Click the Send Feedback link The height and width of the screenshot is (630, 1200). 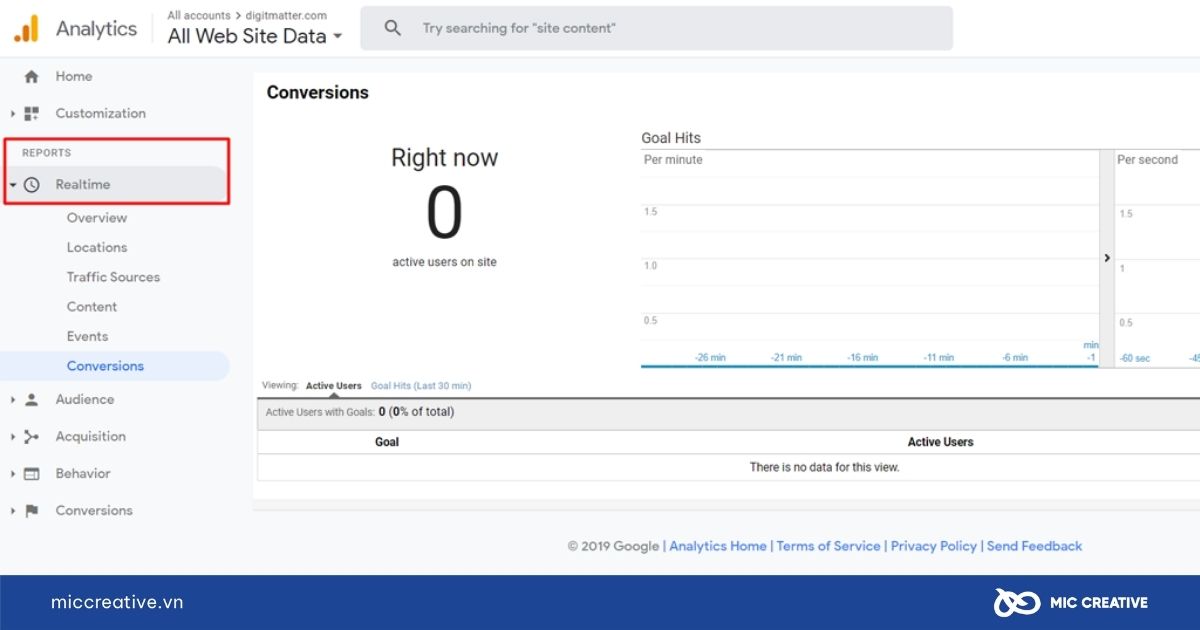tap(1034, 546)
